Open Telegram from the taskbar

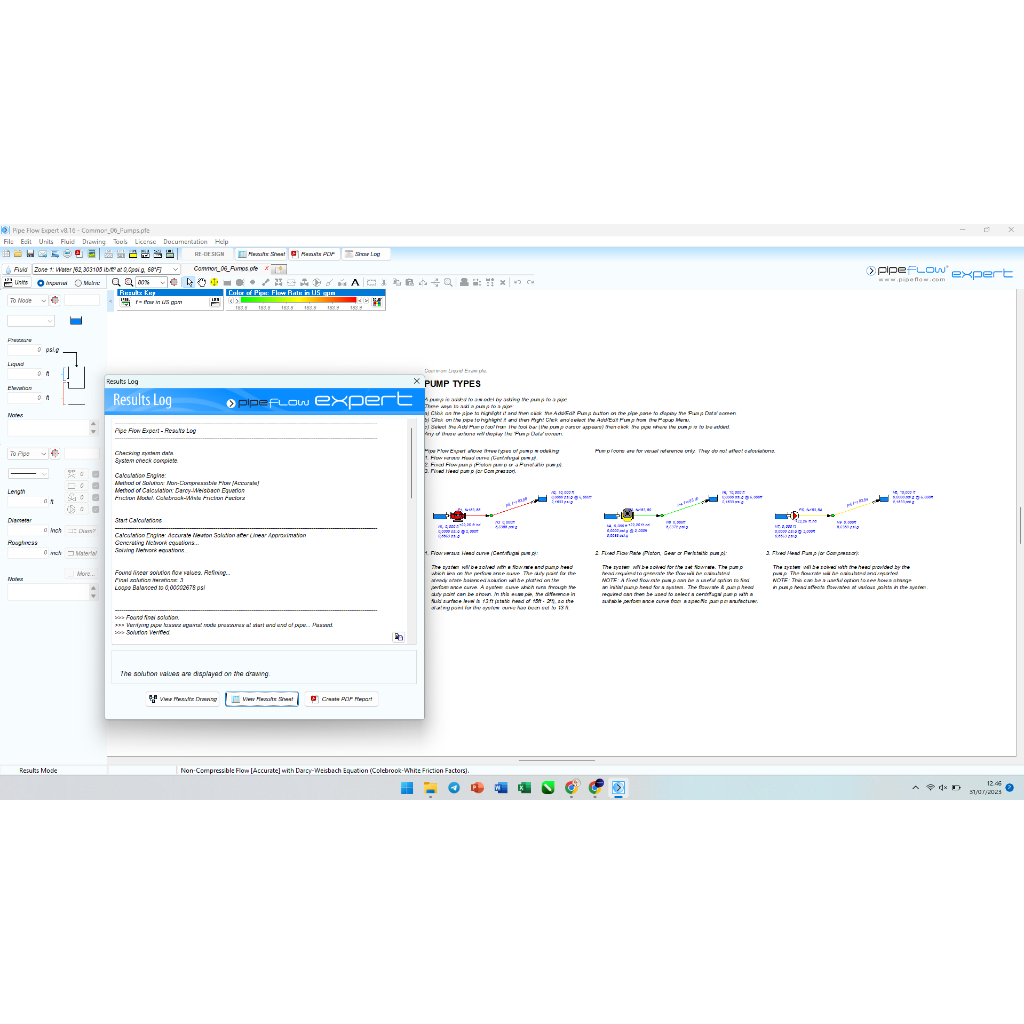pos(454,788)
